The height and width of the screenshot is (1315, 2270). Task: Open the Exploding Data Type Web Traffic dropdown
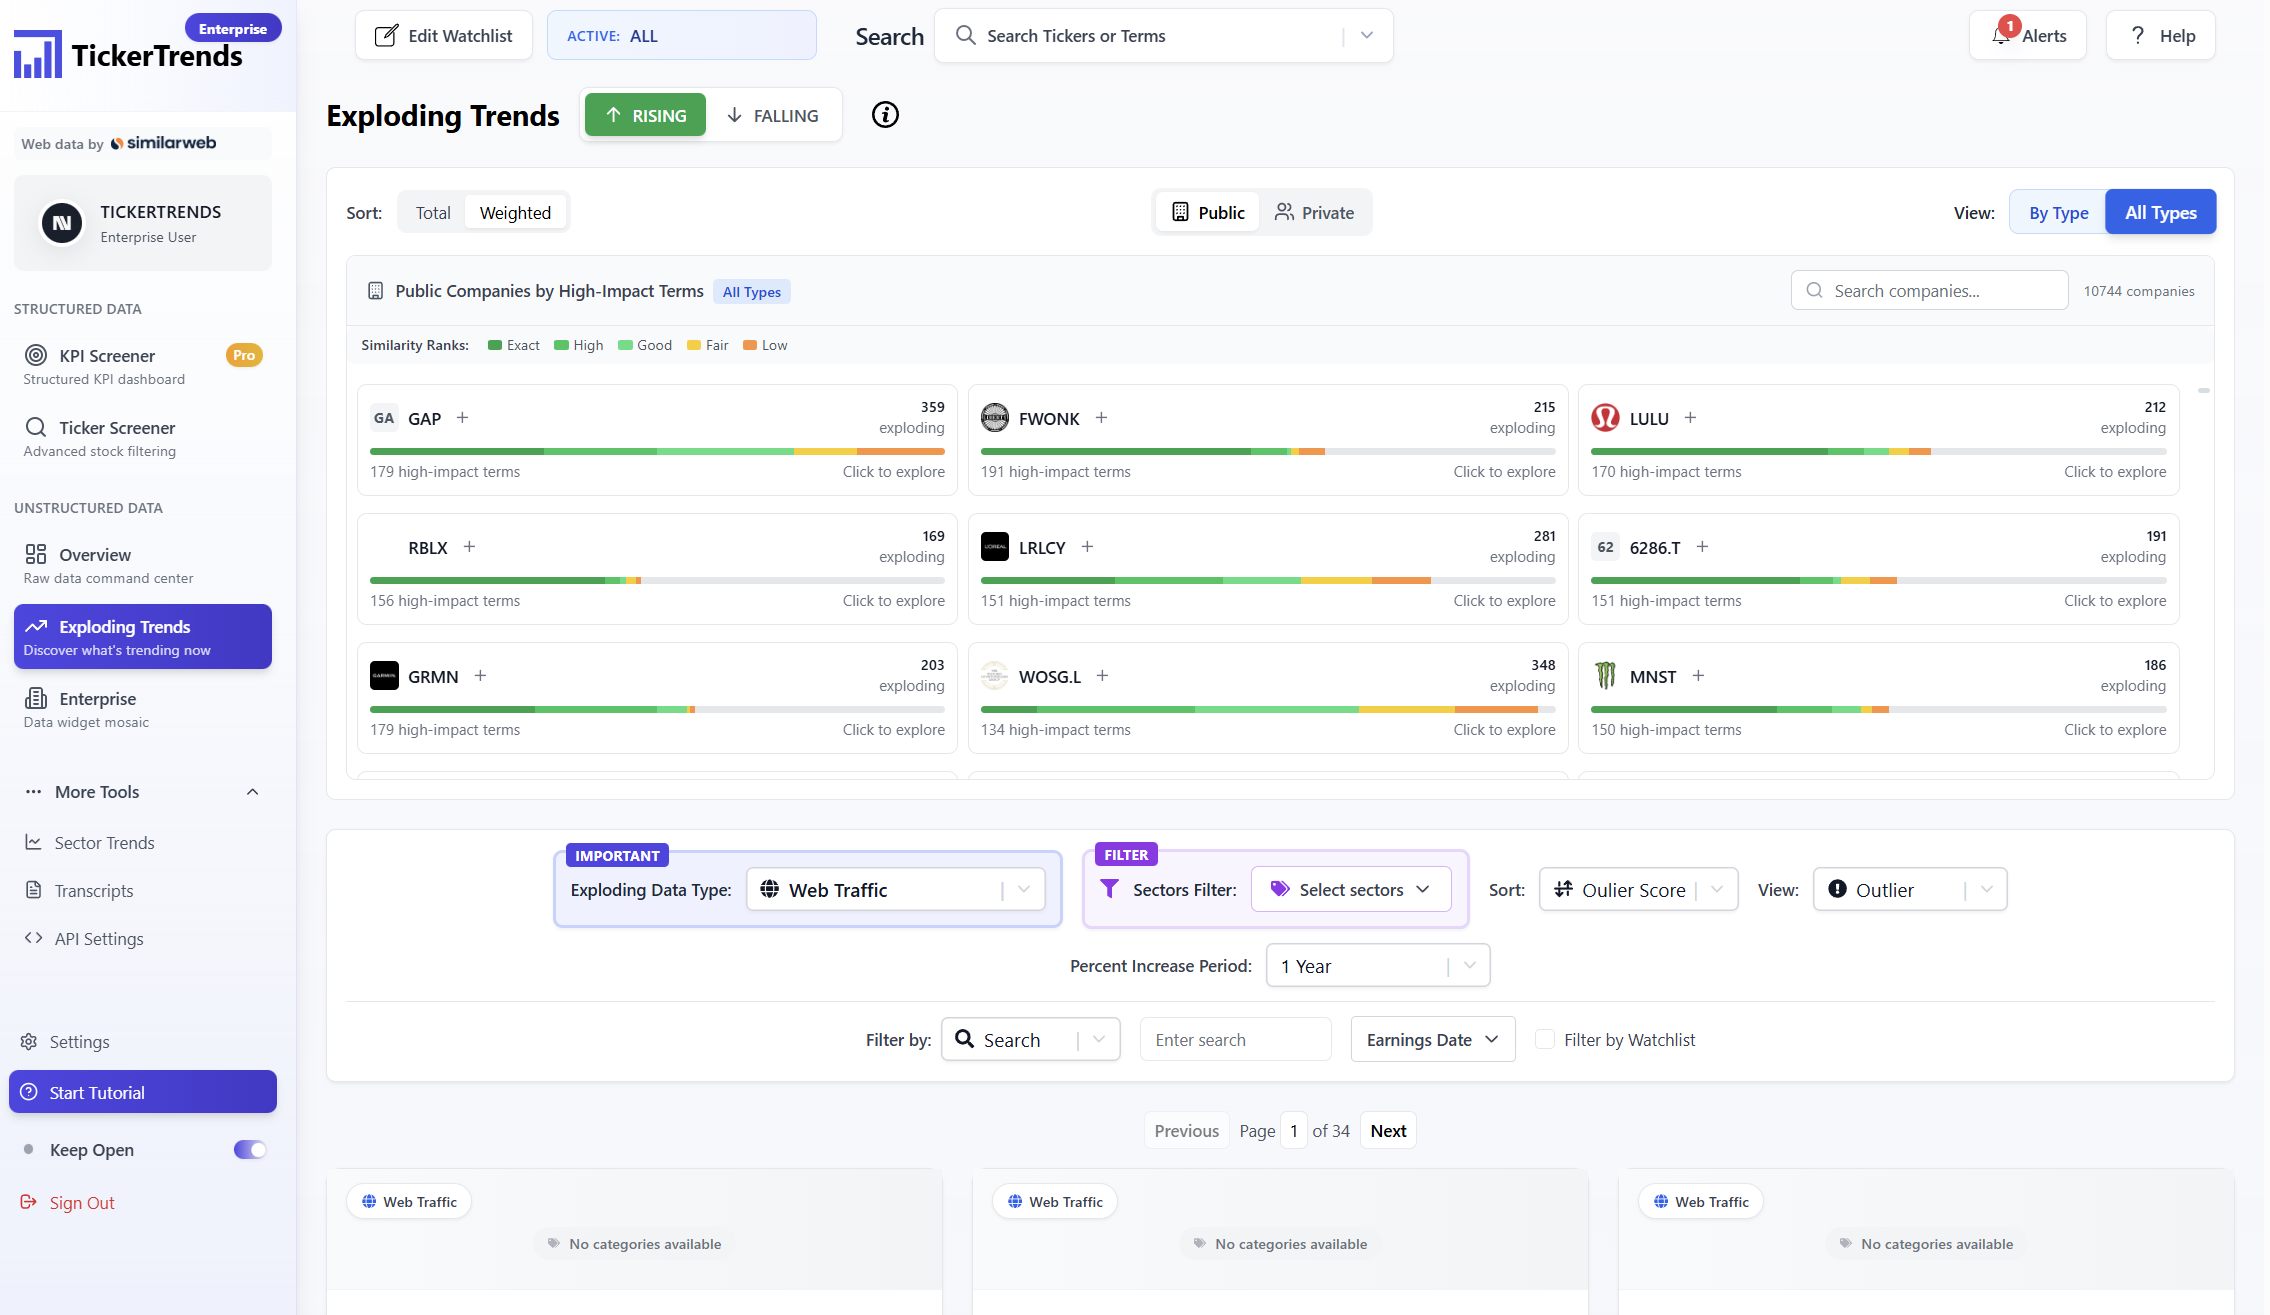[x=895, y=890]
